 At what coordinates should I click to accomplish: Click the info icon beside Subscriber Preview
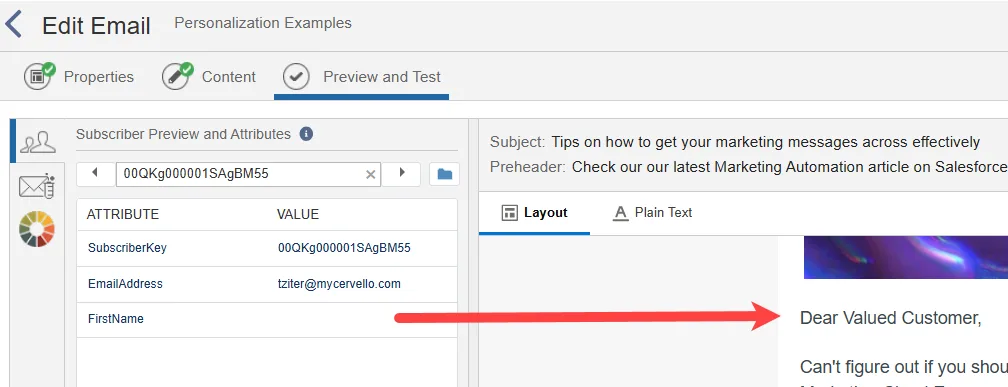307,134
